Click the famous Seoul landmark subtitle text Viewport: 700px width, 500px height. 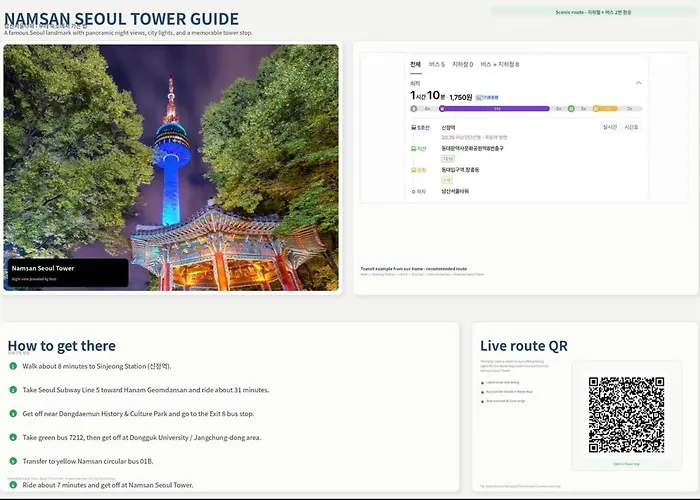click(128, 33)
